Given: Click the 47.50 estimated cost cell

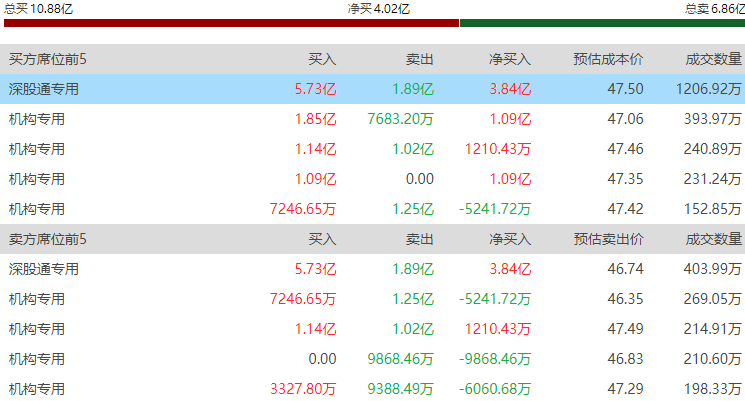Looking at the screenshot, I should pos(625,89).
